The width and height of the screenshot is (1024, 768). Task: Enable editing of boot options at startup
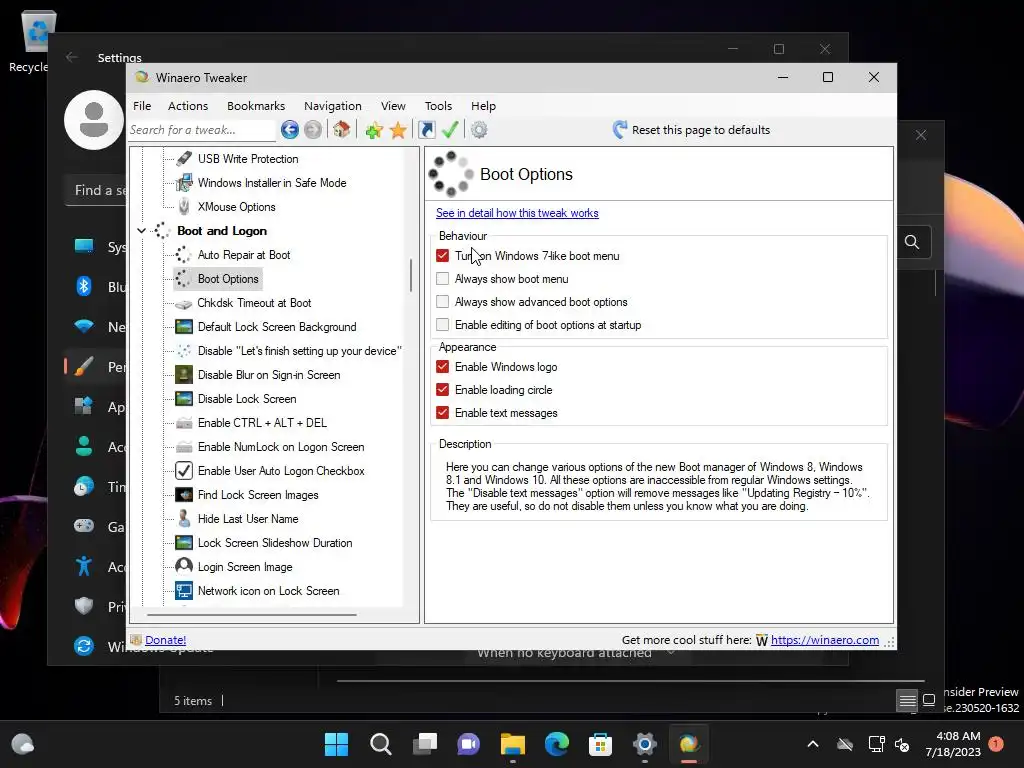tap(443, 325)
